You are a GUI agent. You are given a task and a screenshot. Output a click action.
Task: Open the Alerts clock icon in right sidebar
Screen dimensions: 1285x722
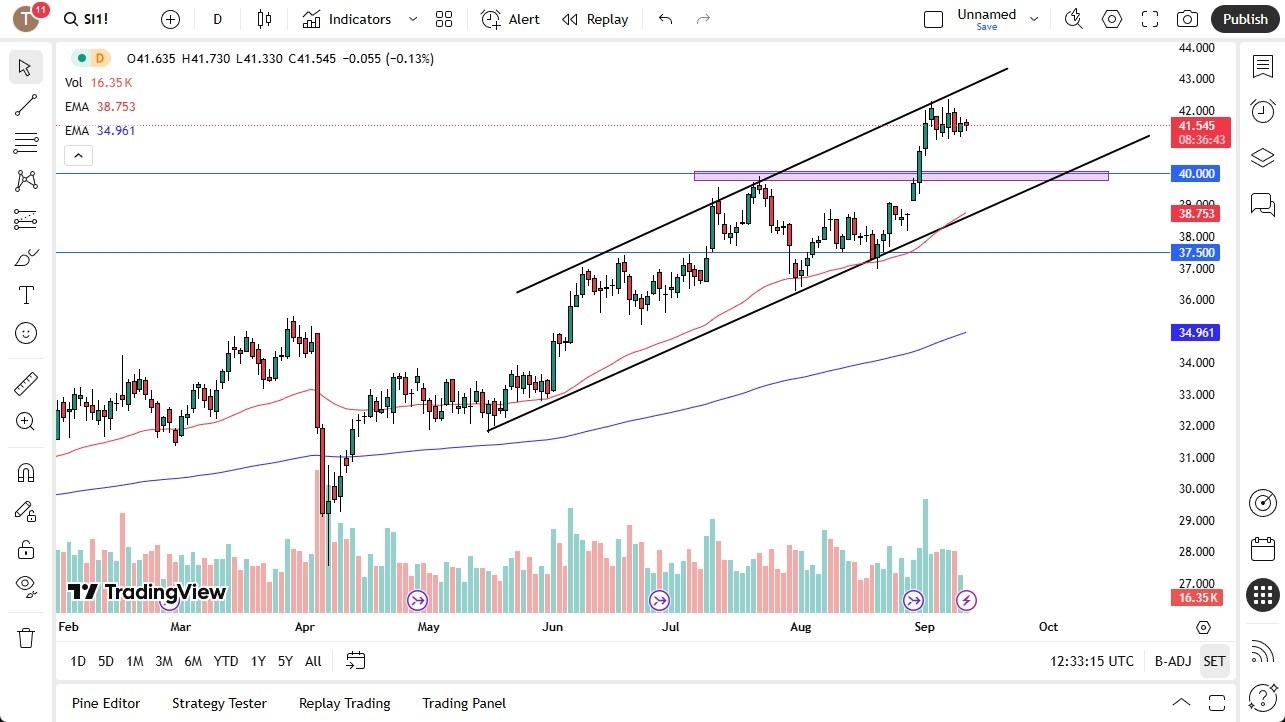pos(1263,111)
